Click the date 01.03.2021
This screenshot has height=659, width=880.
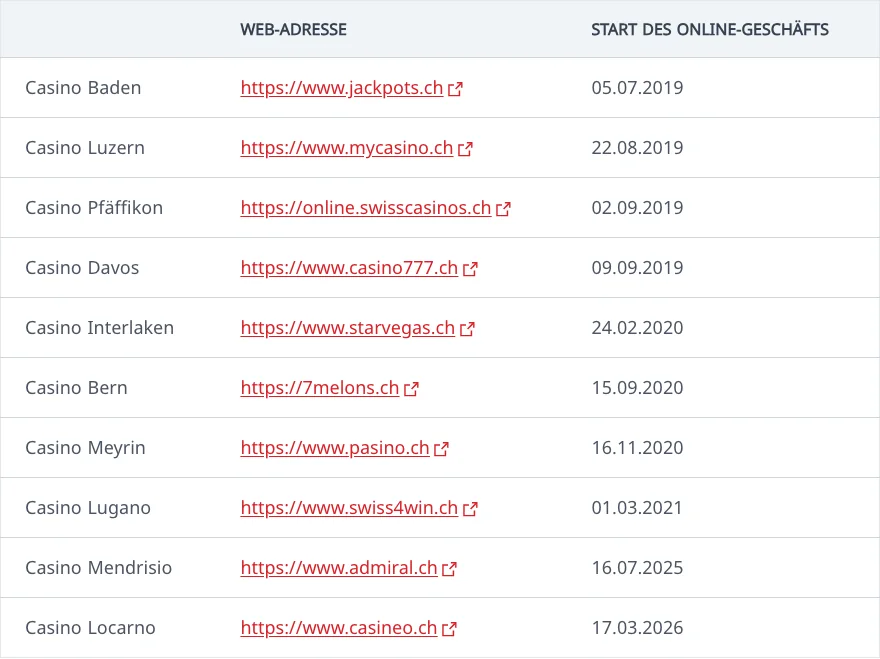tap(637, 509)
